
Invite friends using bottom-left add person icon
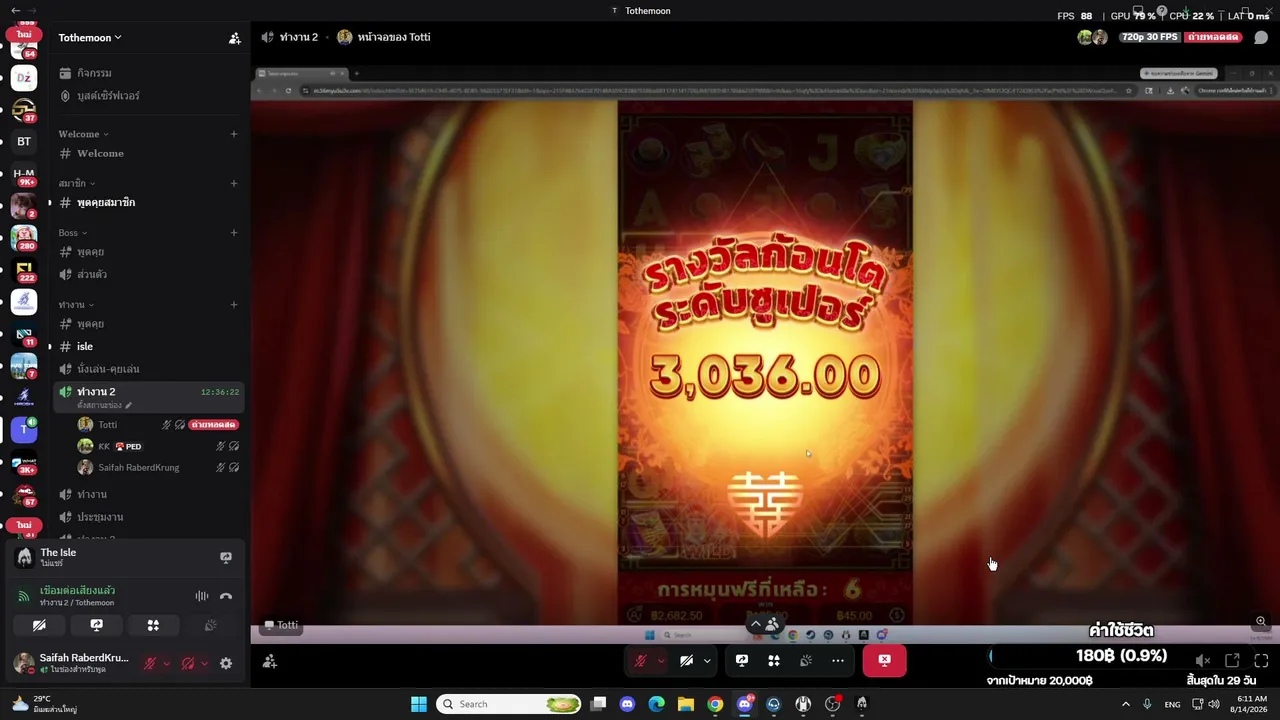[x=270, y=661]
